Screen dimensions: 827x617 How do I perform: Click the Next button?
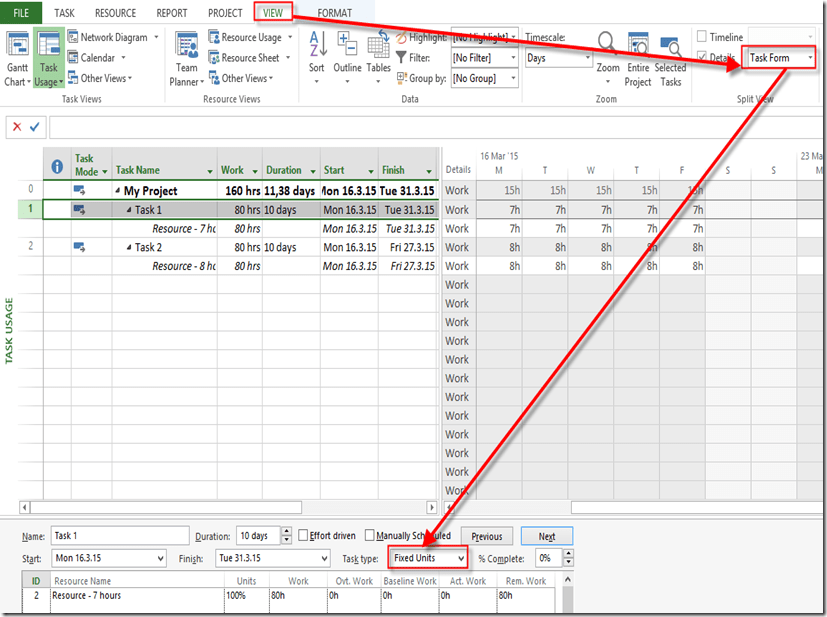point(546,536)
